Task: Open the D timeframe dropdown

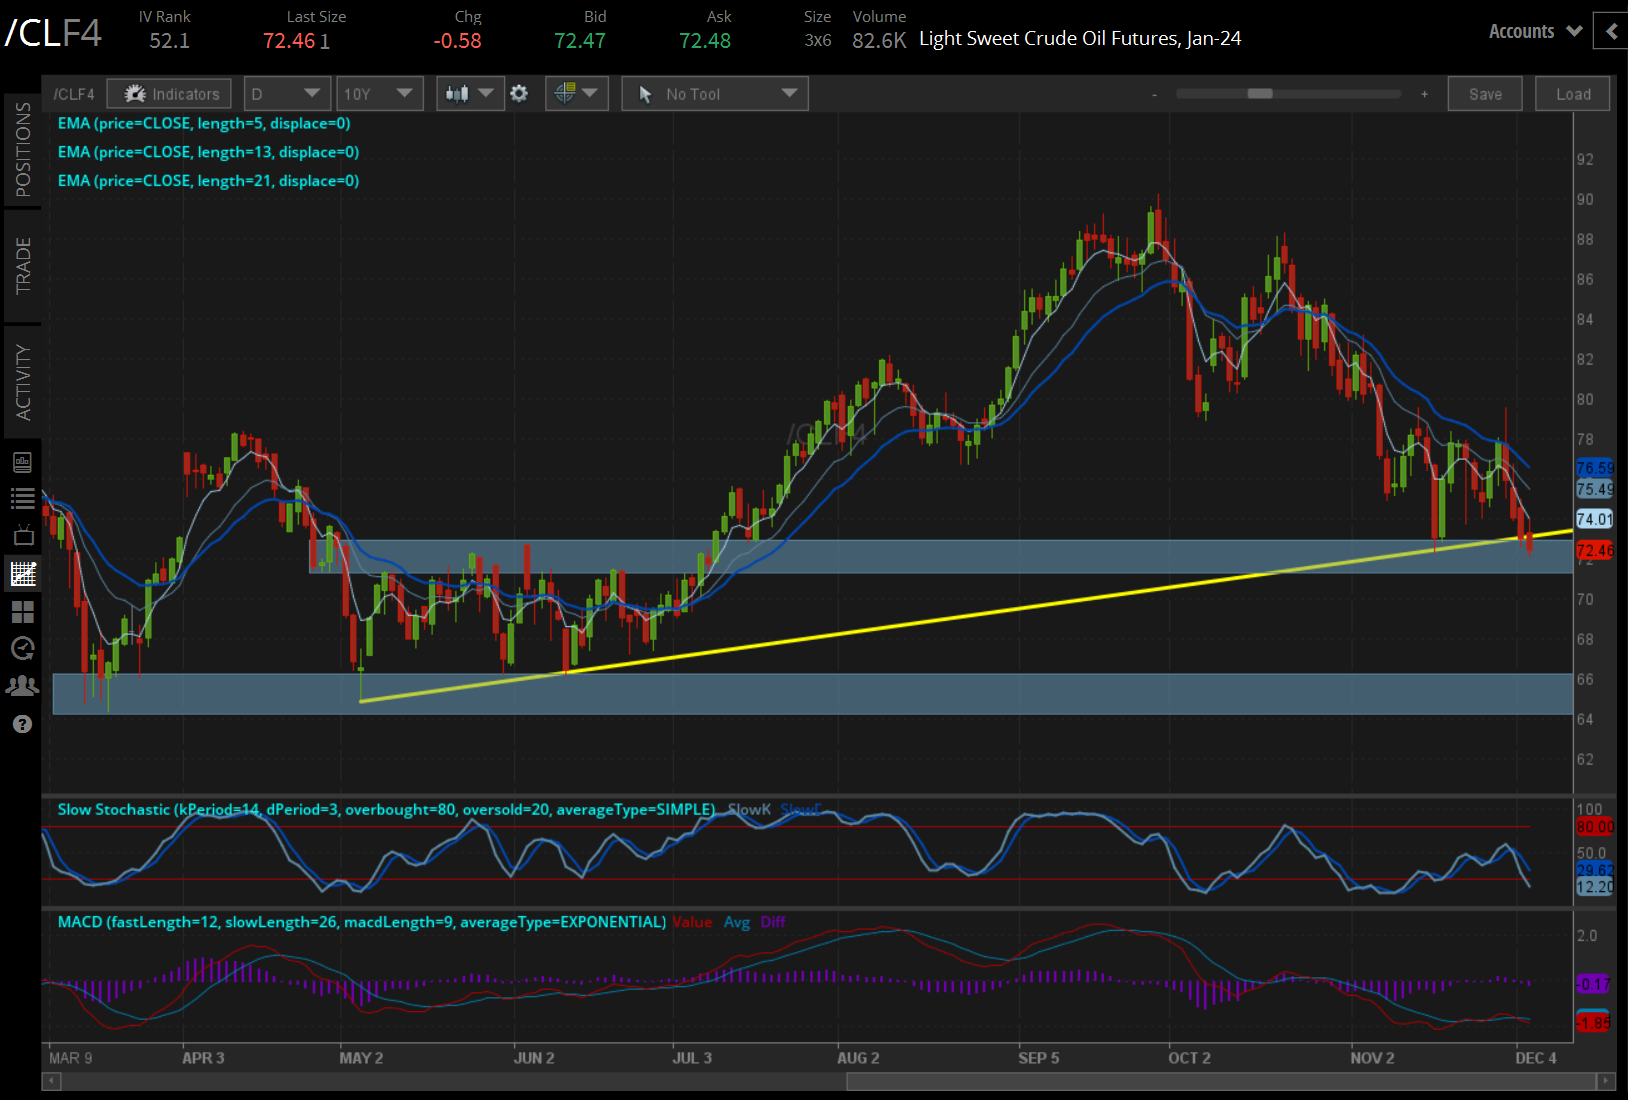Action: tap(287, 93)
